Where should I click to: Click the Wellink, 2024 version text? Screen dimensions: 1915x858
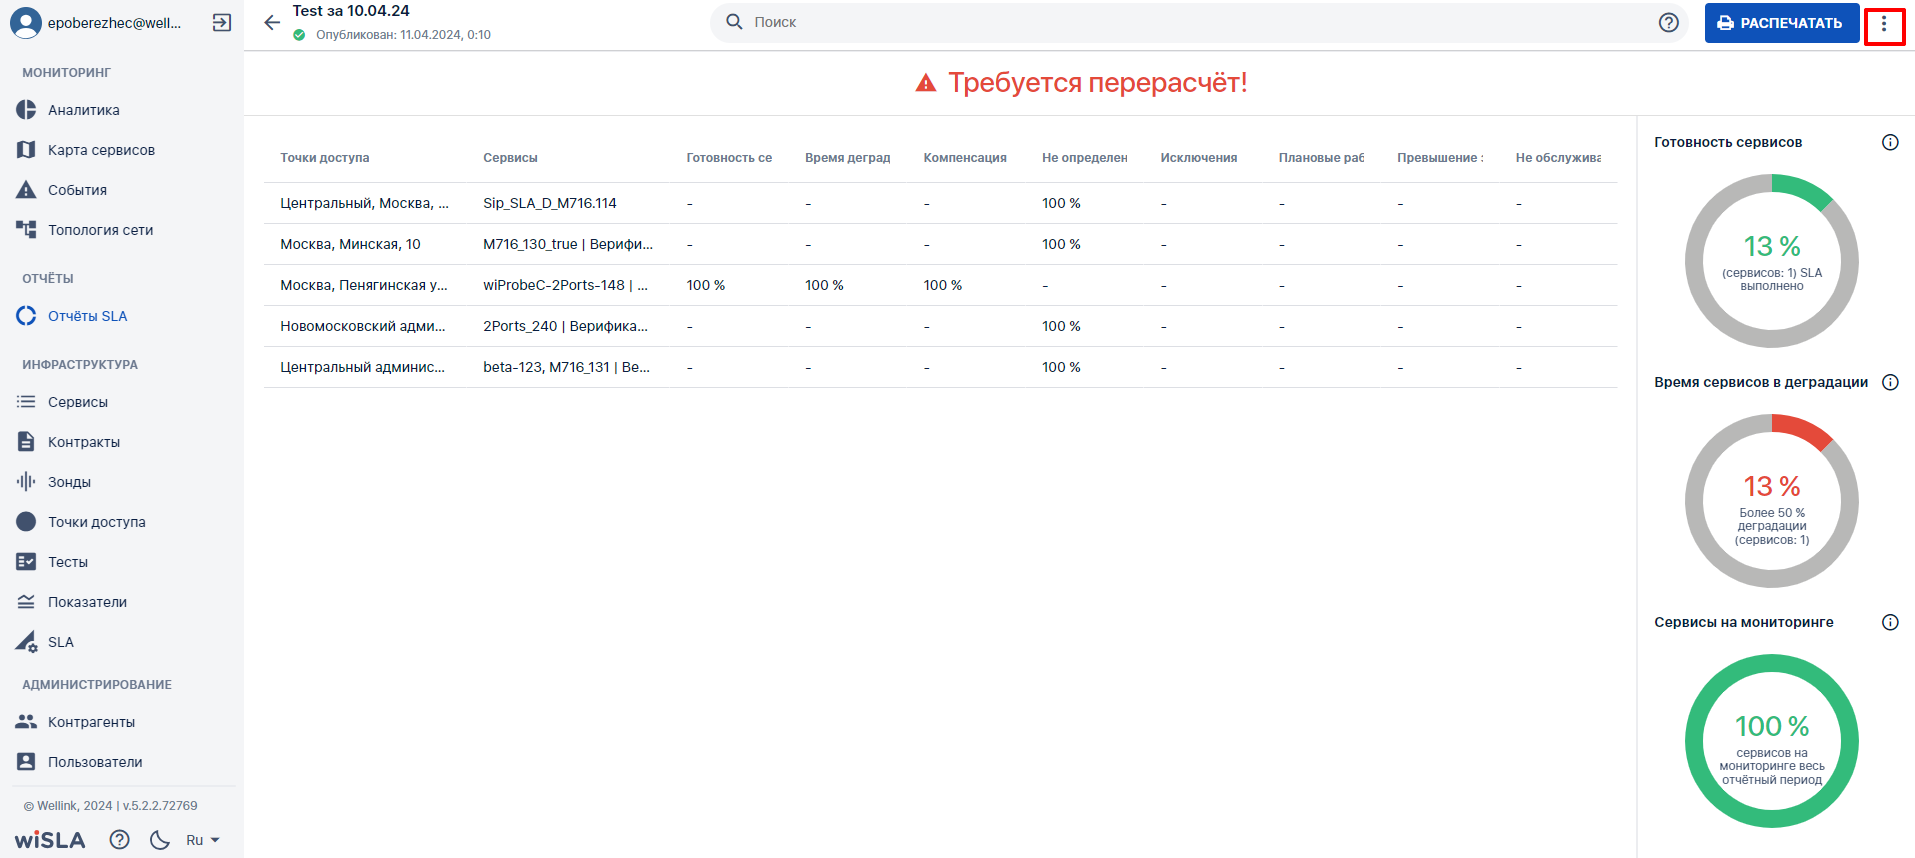(110, 806)
